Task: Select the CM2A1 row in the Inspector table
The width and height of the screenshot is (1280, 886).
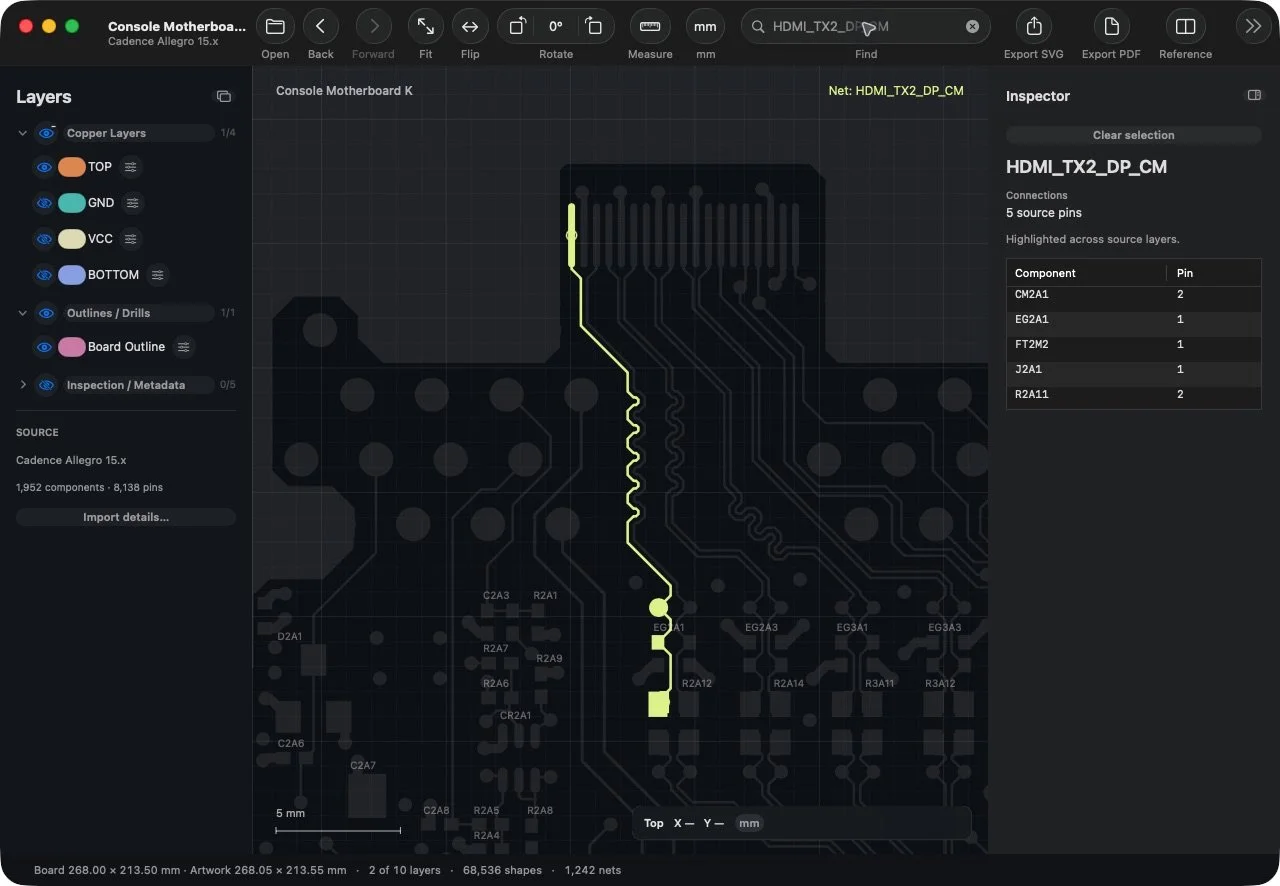Action: click(1133, 295)
